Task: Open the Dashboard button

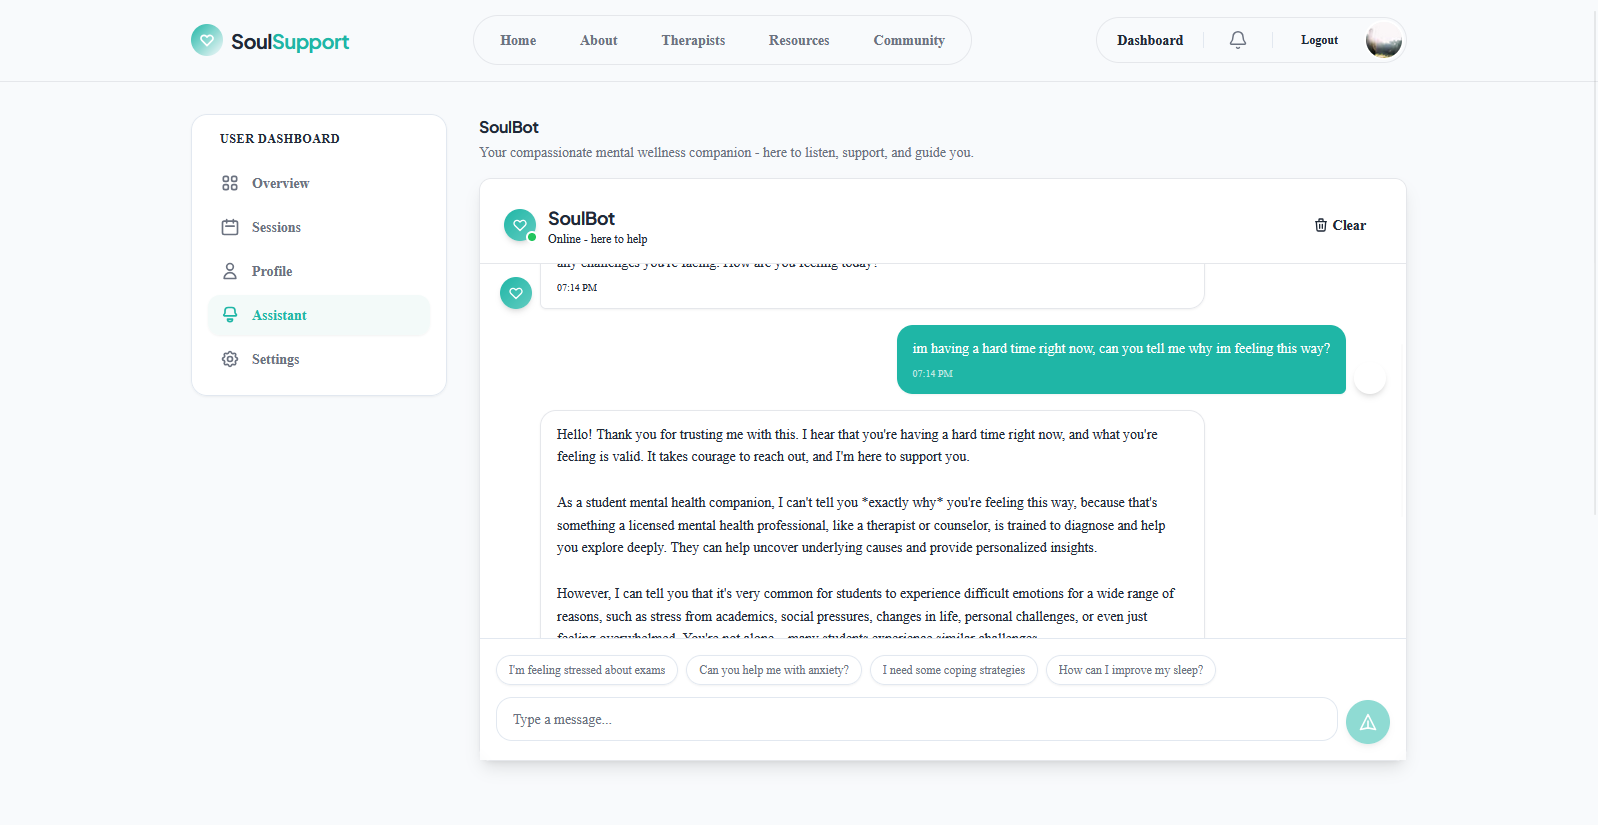Action: click(x=1150, y=40)
